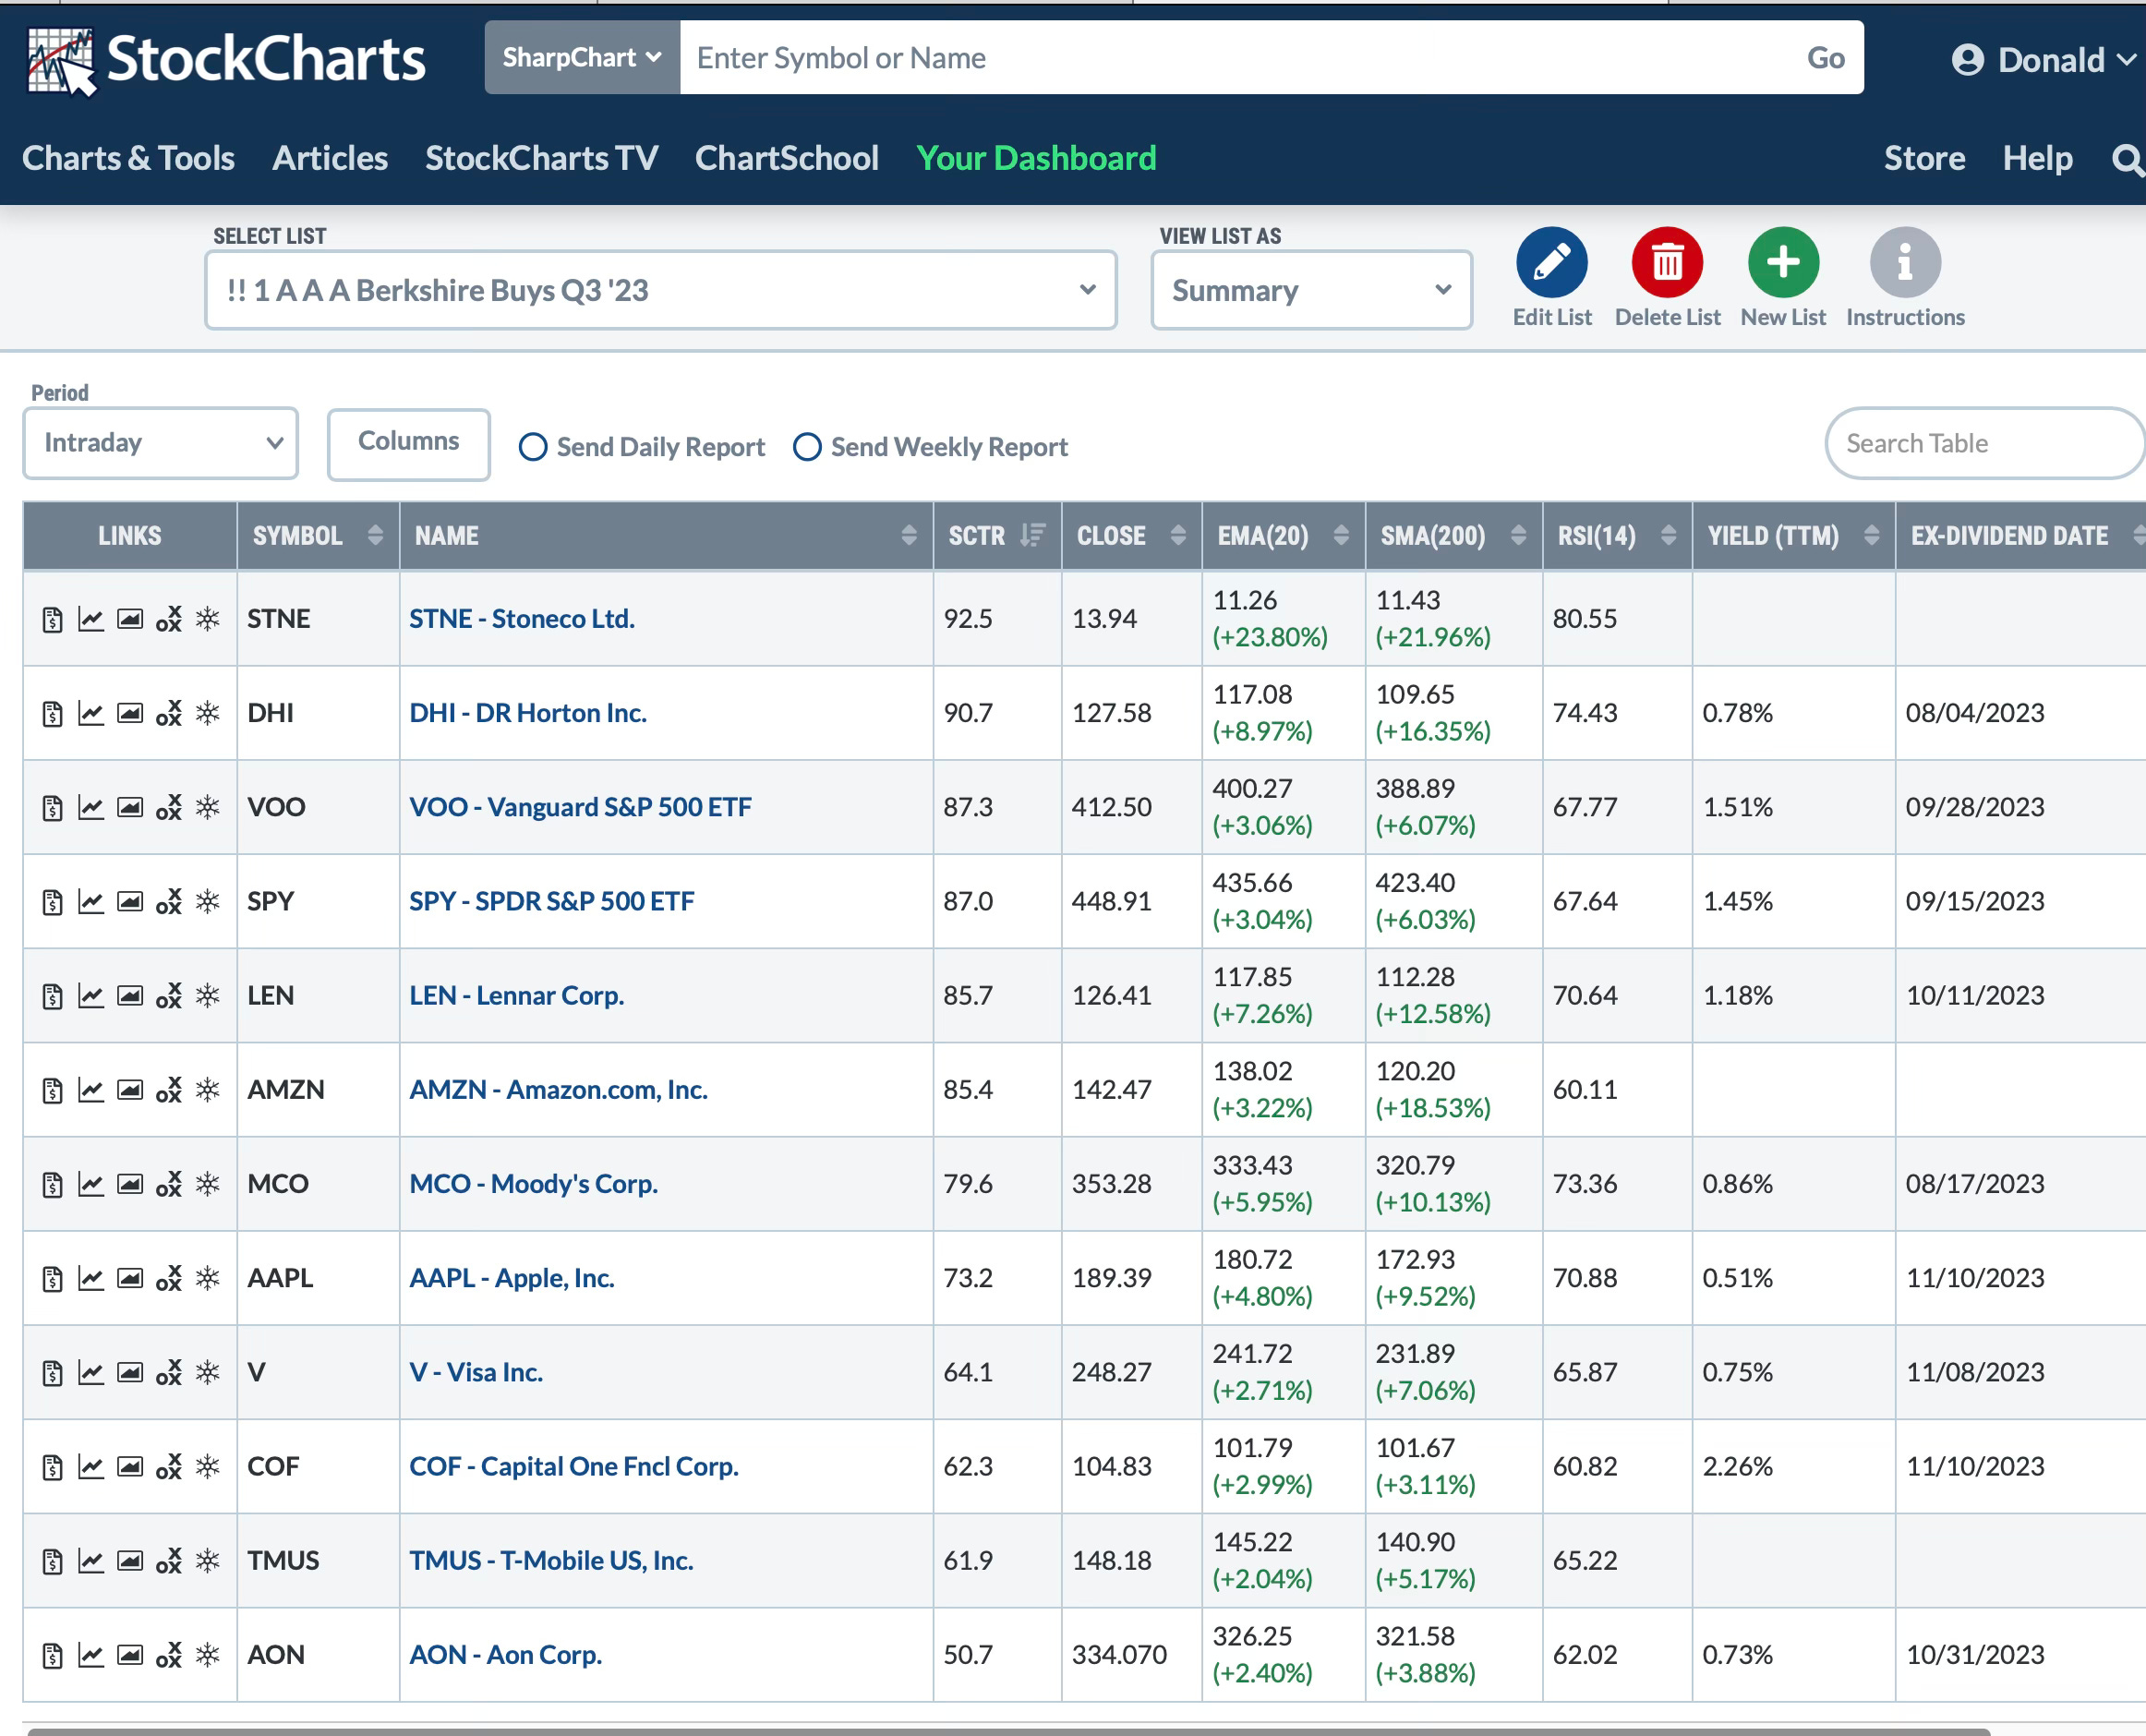Open the Symbol Summary icon for V

pos(52,1373)
